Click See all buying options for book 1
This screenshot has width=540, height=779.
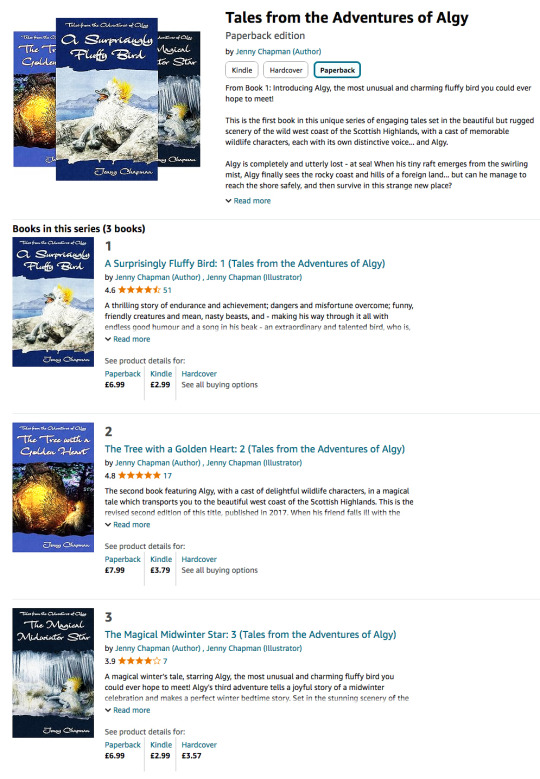tap(220, 385)
